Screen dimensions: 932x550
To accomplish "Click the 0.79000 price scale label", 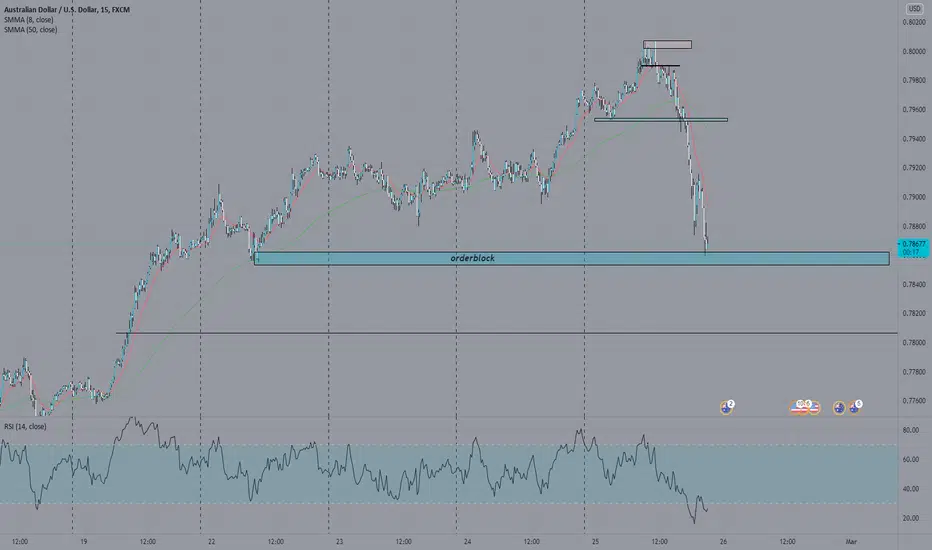I will (x=914, y=197).
